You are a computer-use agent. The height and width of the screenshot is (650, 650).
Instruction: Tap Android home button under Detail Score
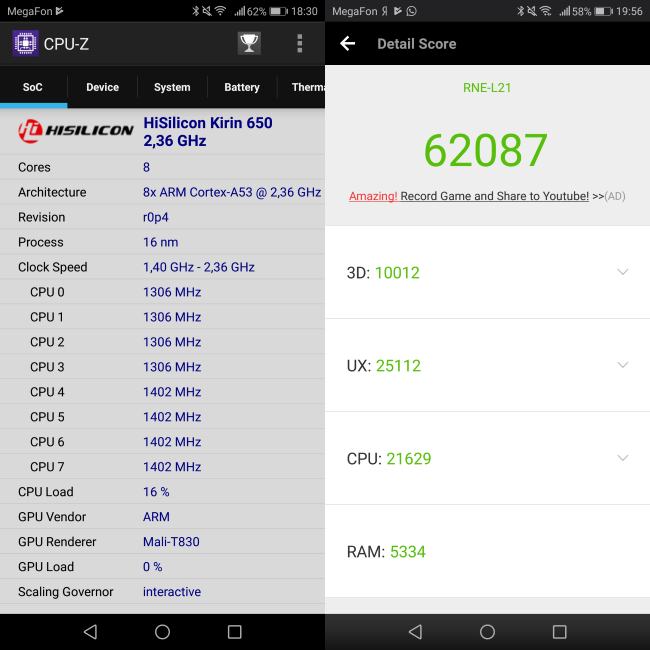tap(487, 632)
